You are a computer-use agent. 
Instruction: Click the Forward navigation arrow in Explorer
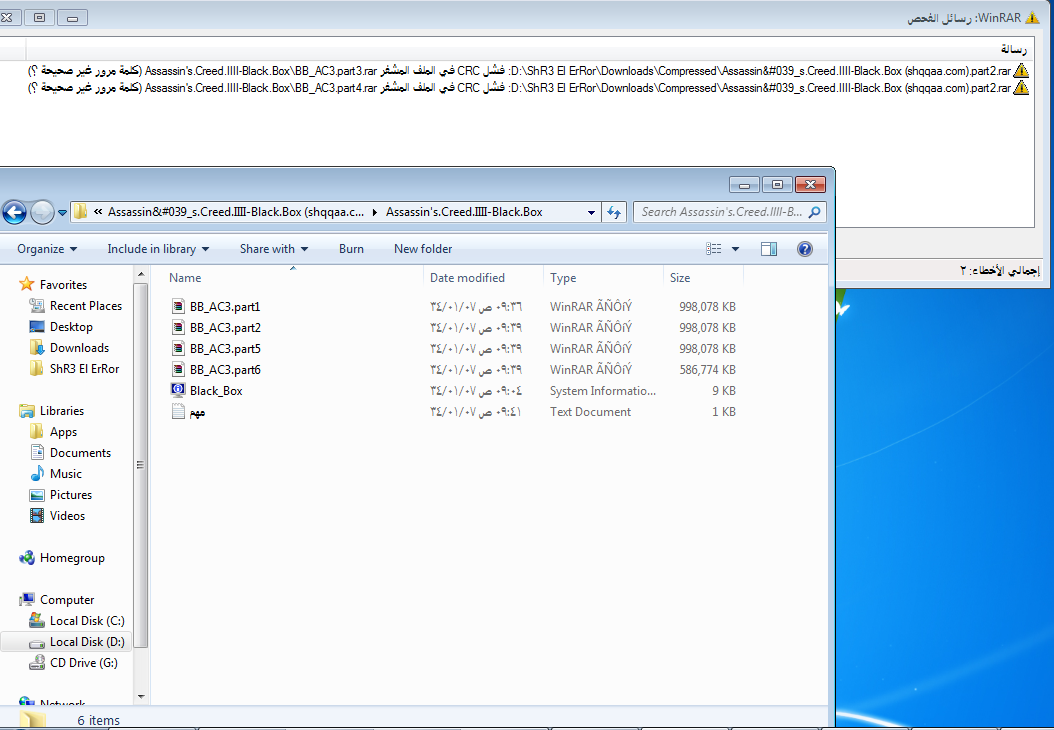coord(42,212)
